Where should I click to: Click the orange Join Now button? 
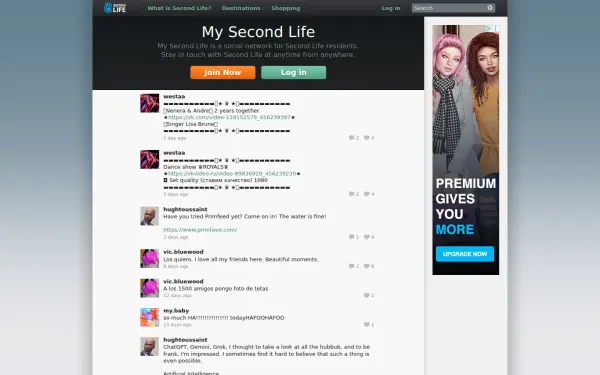pyautogui.click(x=223, y=72)
